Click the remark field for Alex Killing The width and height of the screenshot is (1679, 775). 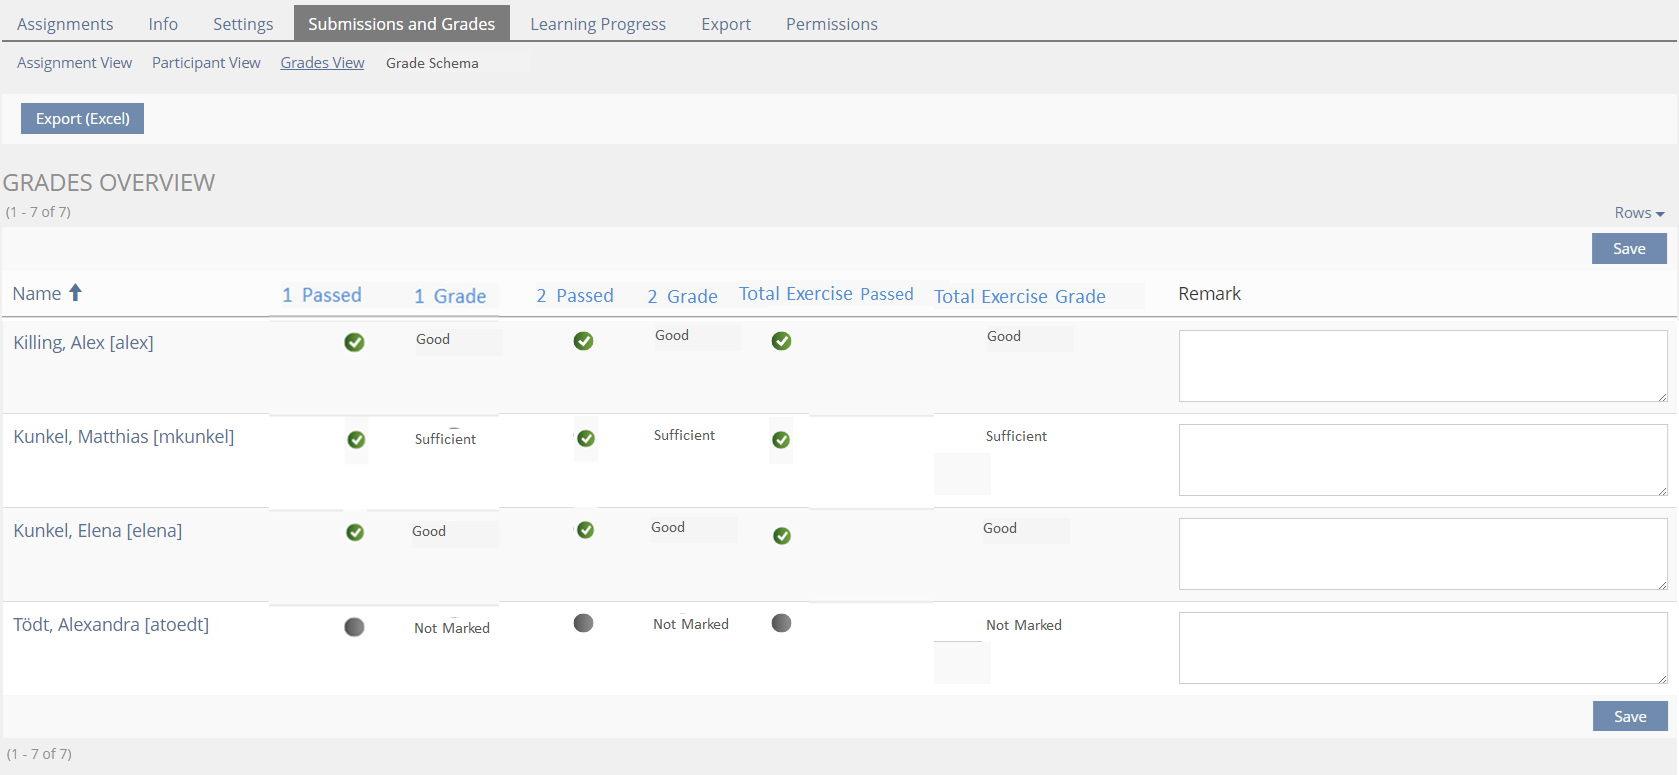(1422, 366)
